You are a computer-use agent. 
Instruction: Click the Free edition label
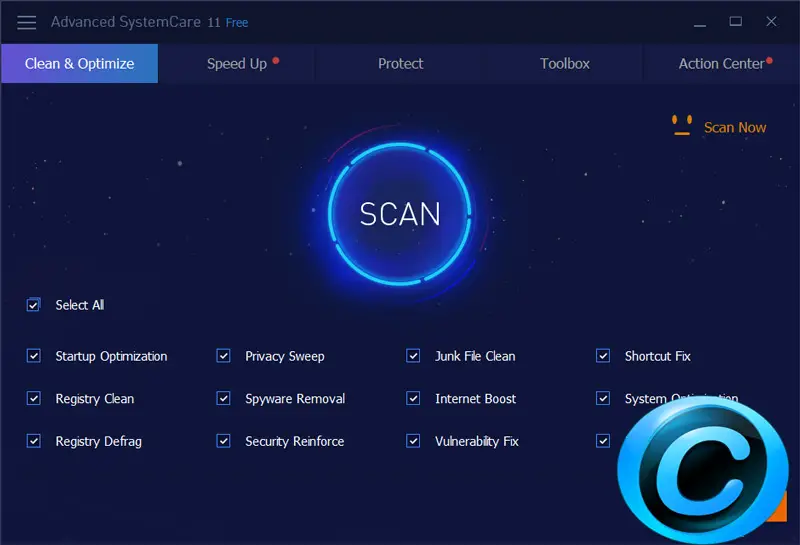coord(237,23)
